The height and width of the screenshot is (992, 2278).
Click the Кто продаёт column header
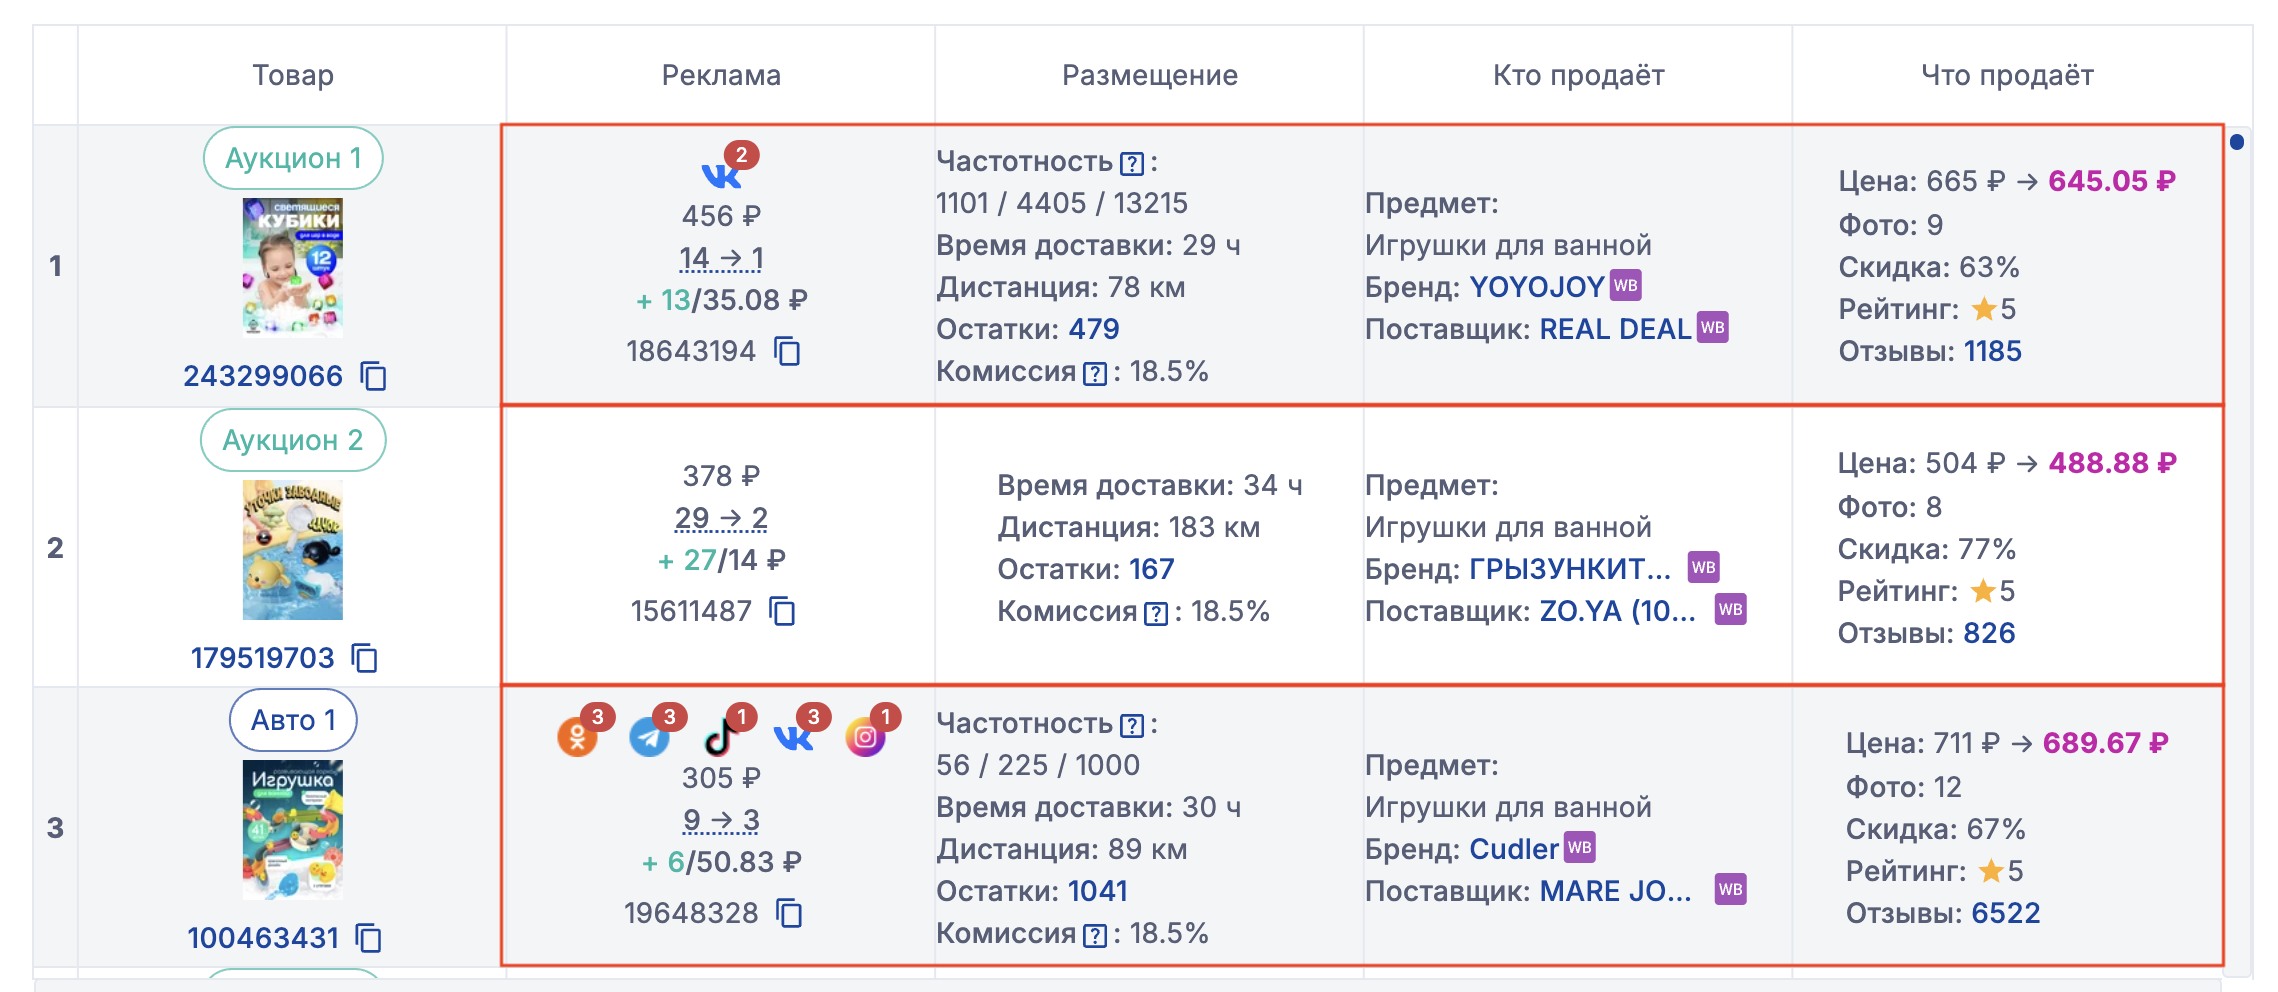(x=1578, y=75)
